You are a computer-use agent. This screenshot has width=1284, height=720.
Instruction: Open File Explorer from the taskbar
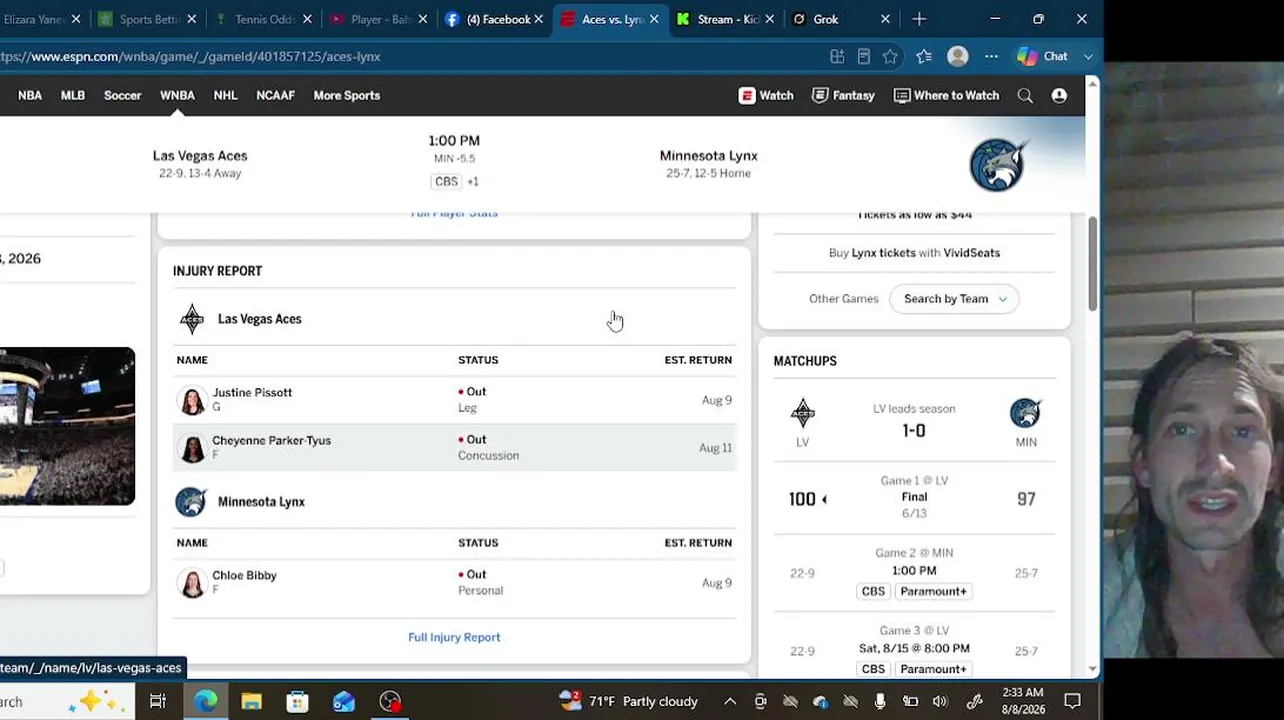[x=251, y=701]
